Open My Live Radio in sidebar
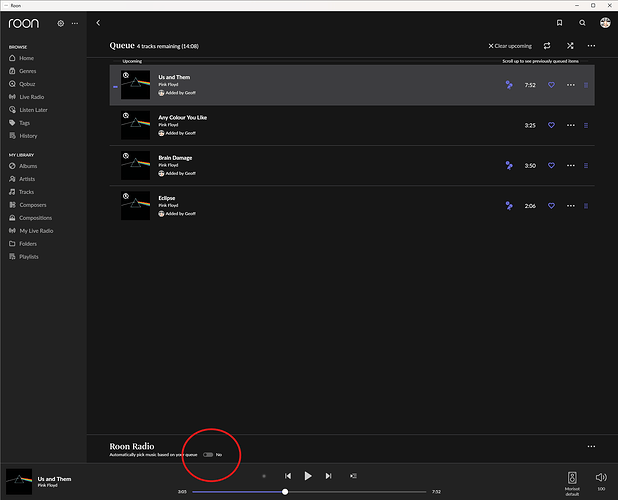This screenshot has height=500, width=618. pyautogui.click(x=31, y=231)
